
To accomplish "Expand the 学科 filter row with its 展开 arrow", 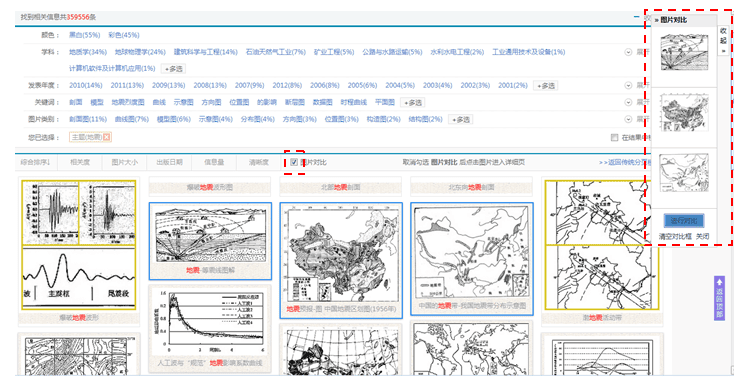I will 628,52.
